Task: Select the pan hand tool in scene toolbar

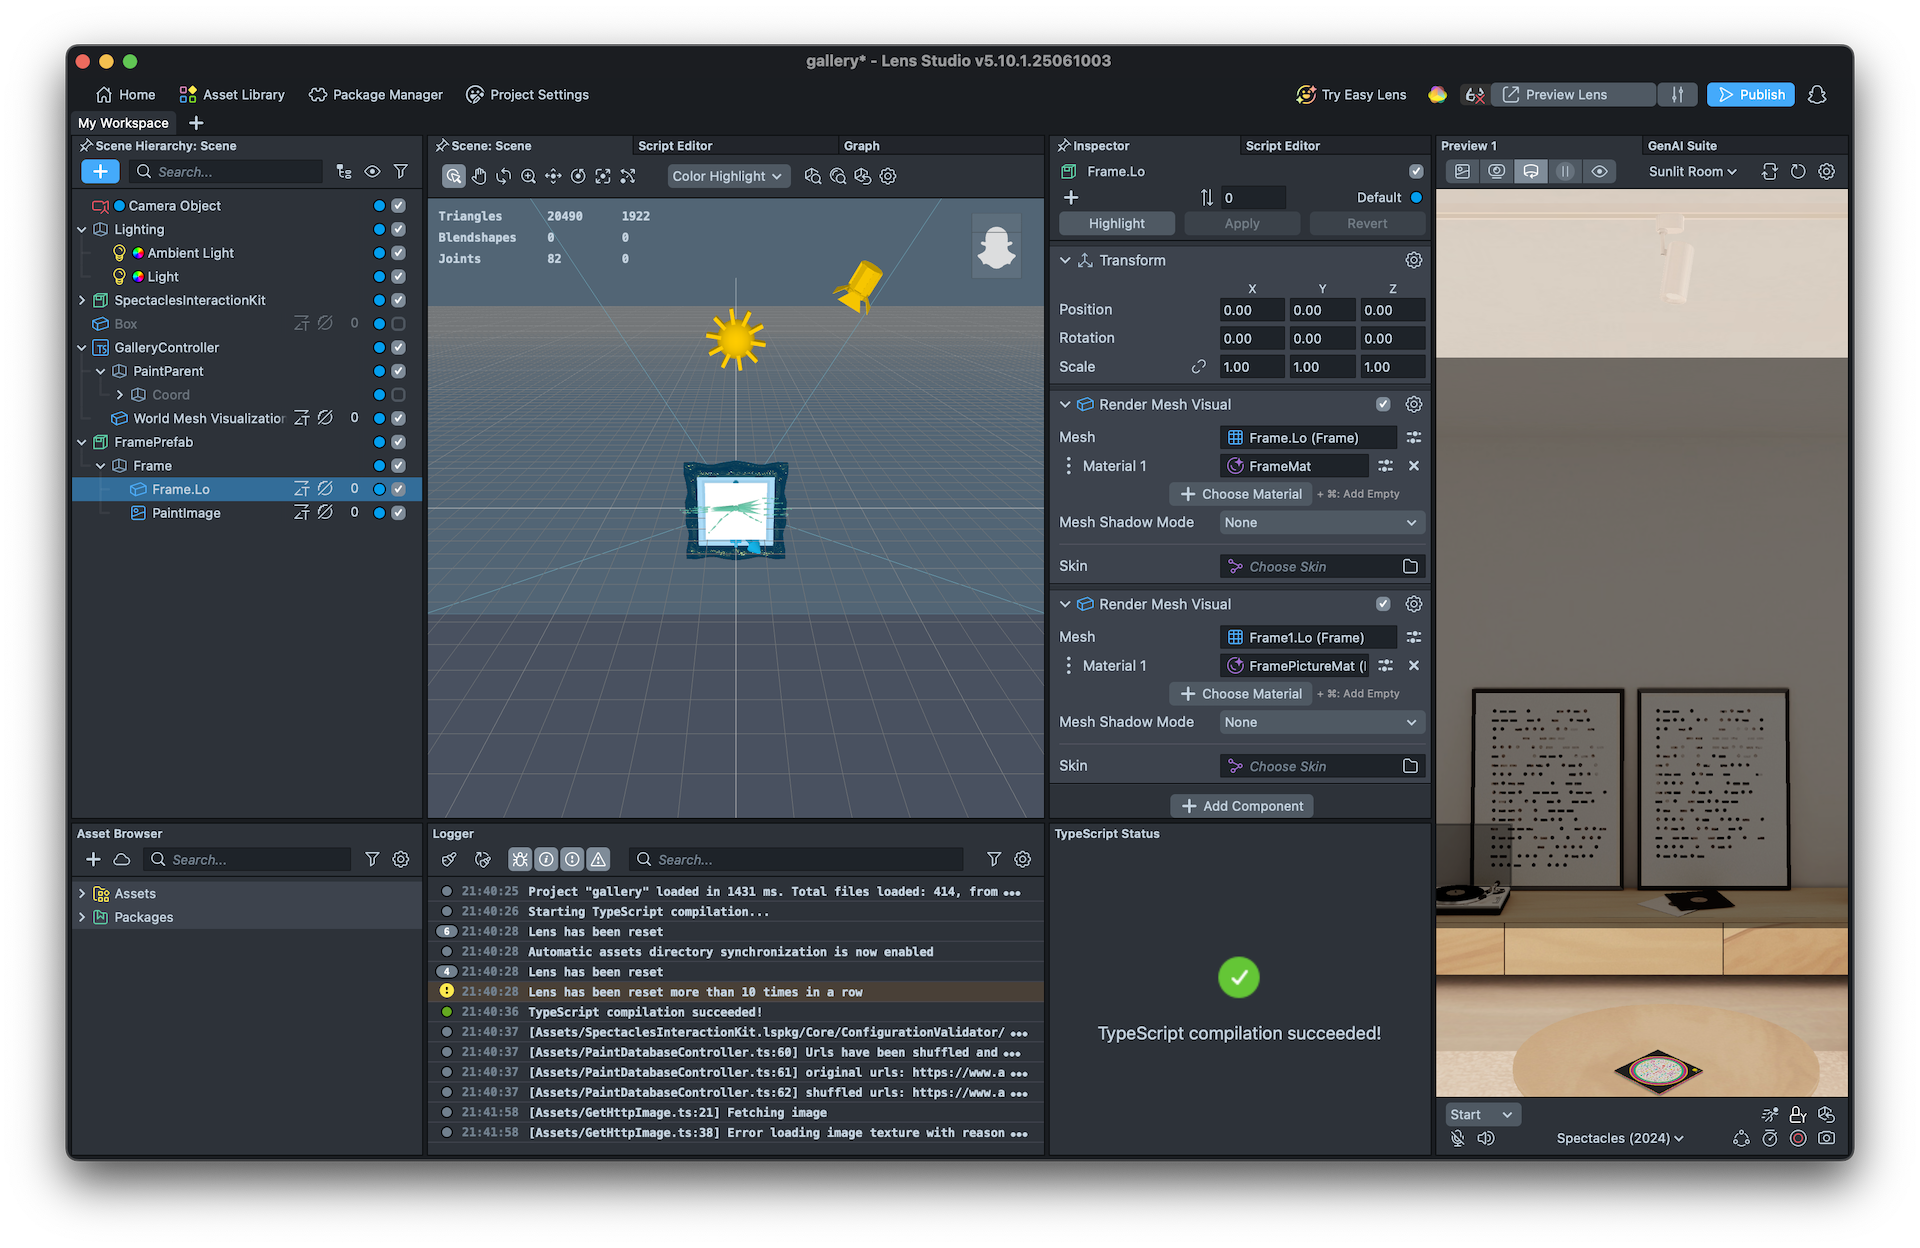Action: 479,176
